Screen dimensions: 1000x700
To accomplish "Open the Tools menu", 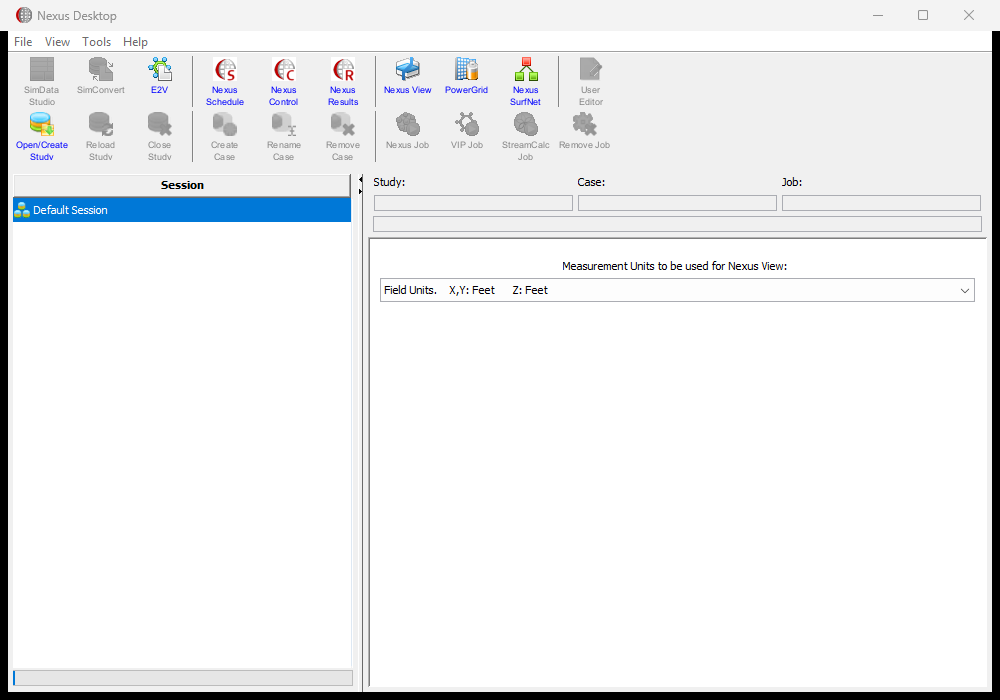I will (x=96, y=41).
